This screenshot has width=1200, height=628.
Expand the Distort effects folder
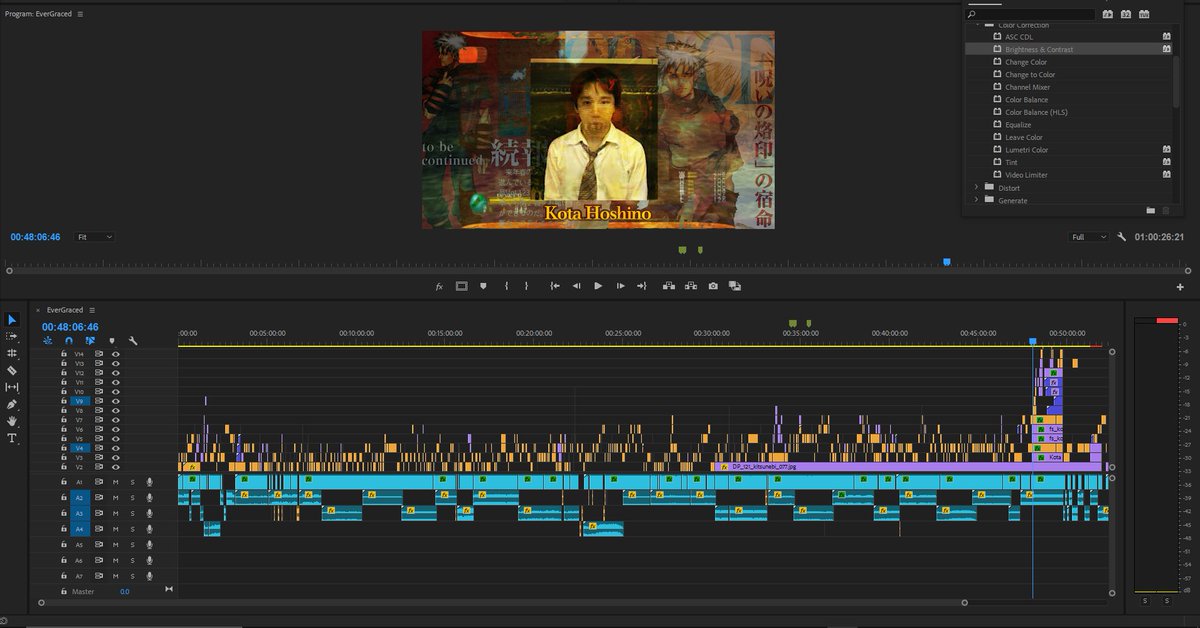tap(977, 187)
